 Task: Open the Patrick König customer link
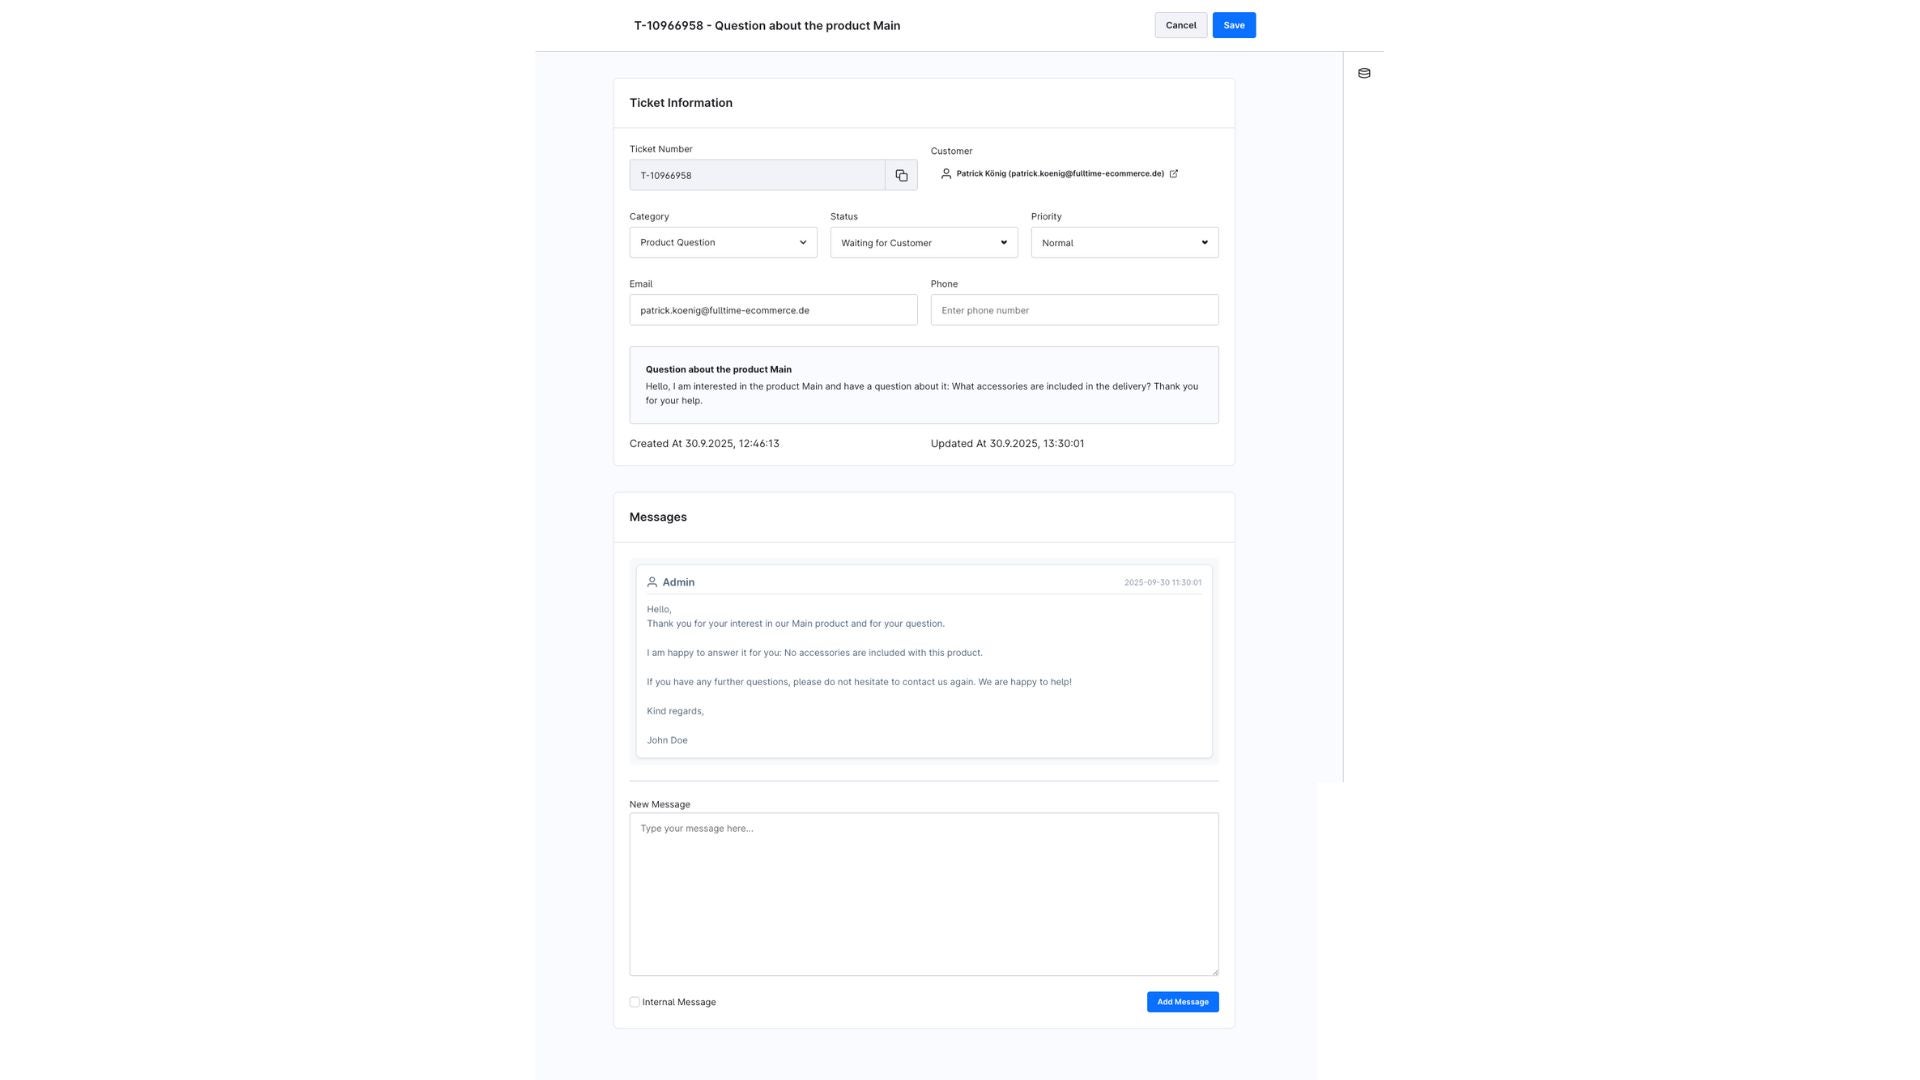click(x=1059, y=174)
